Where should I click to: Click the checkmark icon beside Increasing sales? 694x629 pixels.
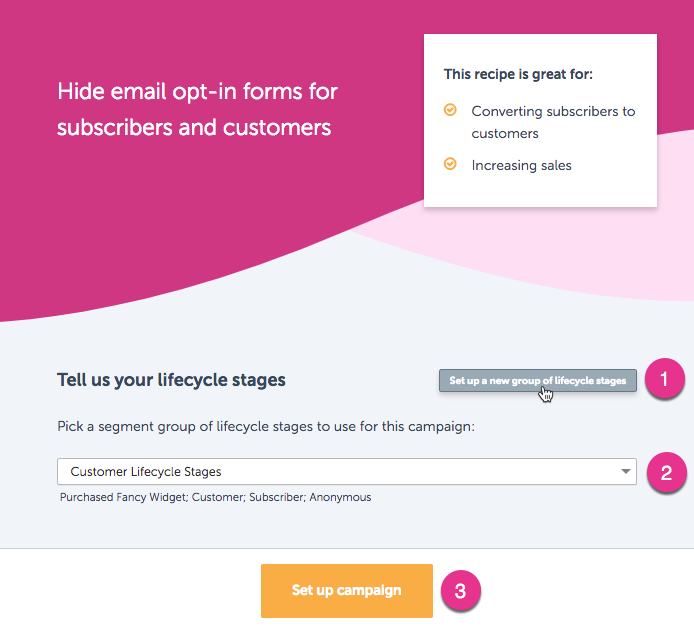coord(450,164)
